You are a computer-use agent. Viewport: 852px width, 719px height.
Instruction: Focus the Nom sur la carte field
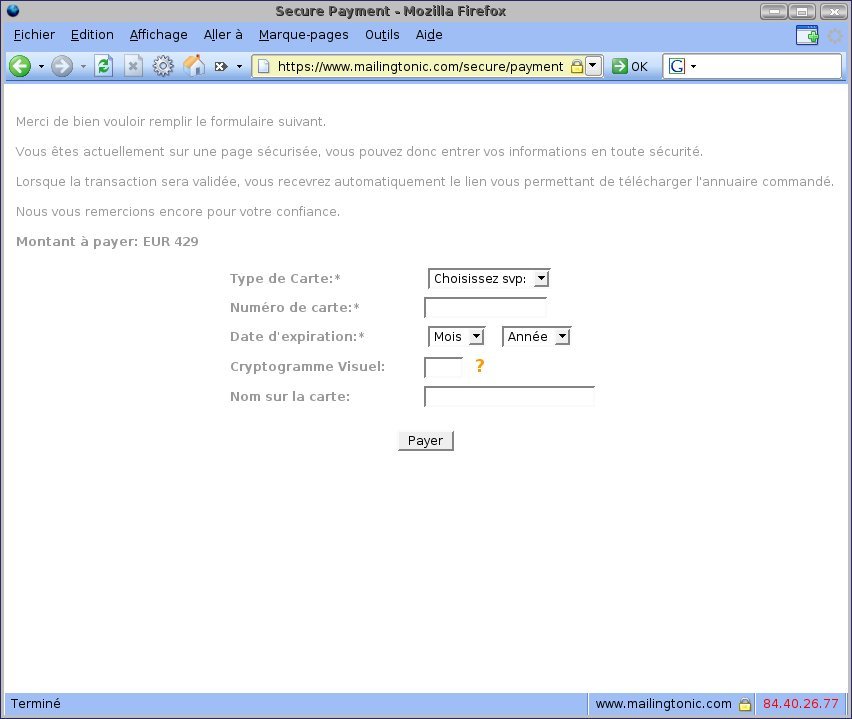click(509, 397)
